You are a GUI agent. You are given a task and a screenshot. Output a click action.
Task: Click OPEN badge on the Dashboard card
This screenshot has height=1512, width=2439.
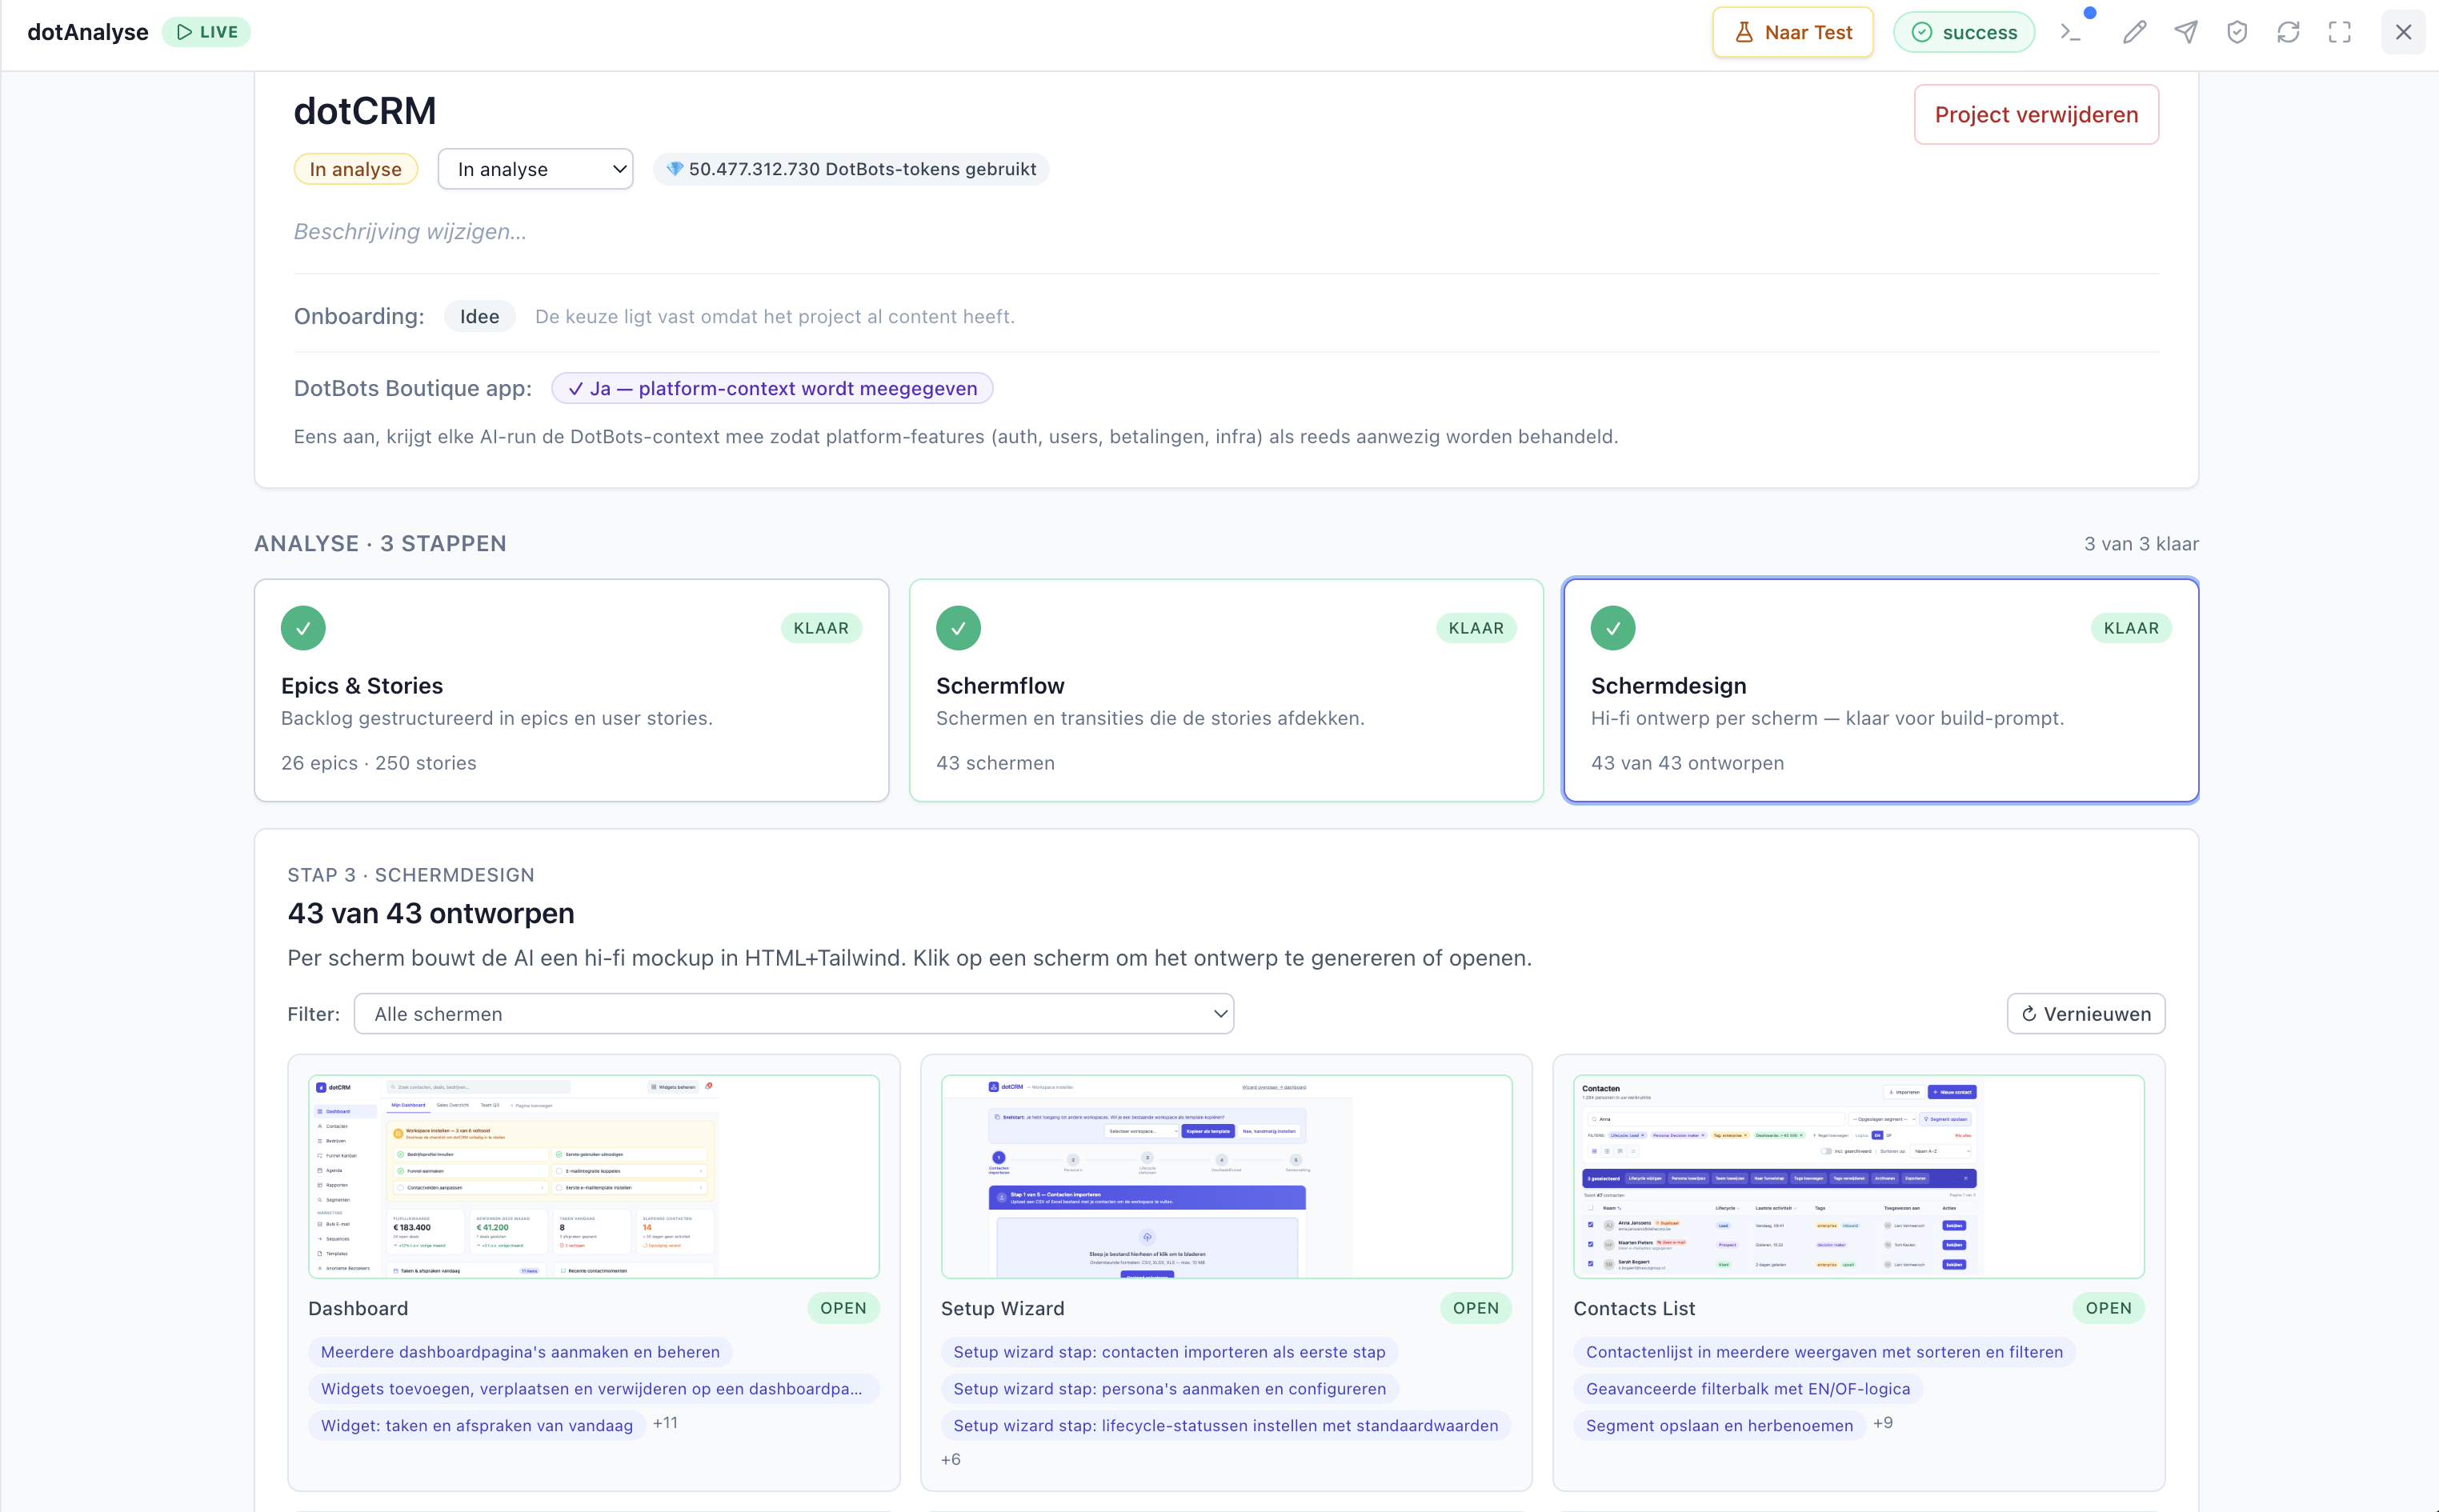pyautogui.click(x=843, y=1308)
